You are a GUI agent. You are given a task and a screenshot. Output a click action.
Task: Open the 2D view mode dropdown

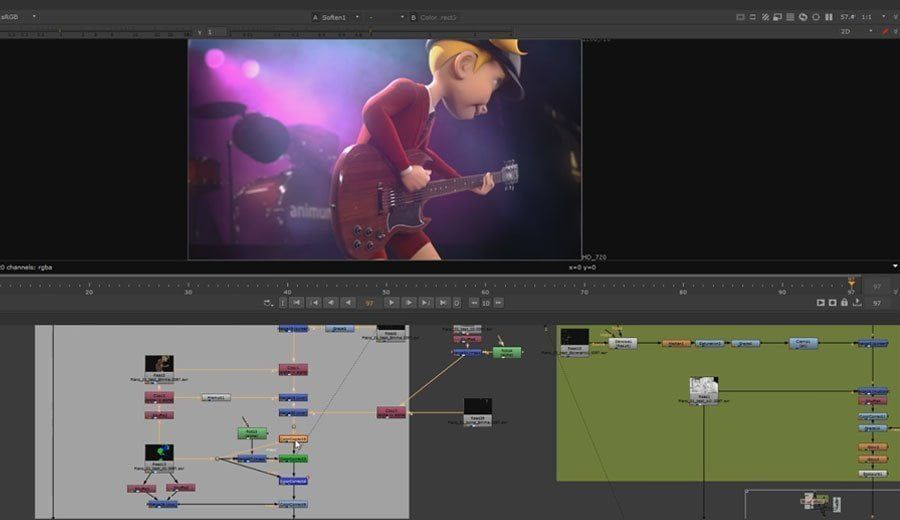pos(856,32)
